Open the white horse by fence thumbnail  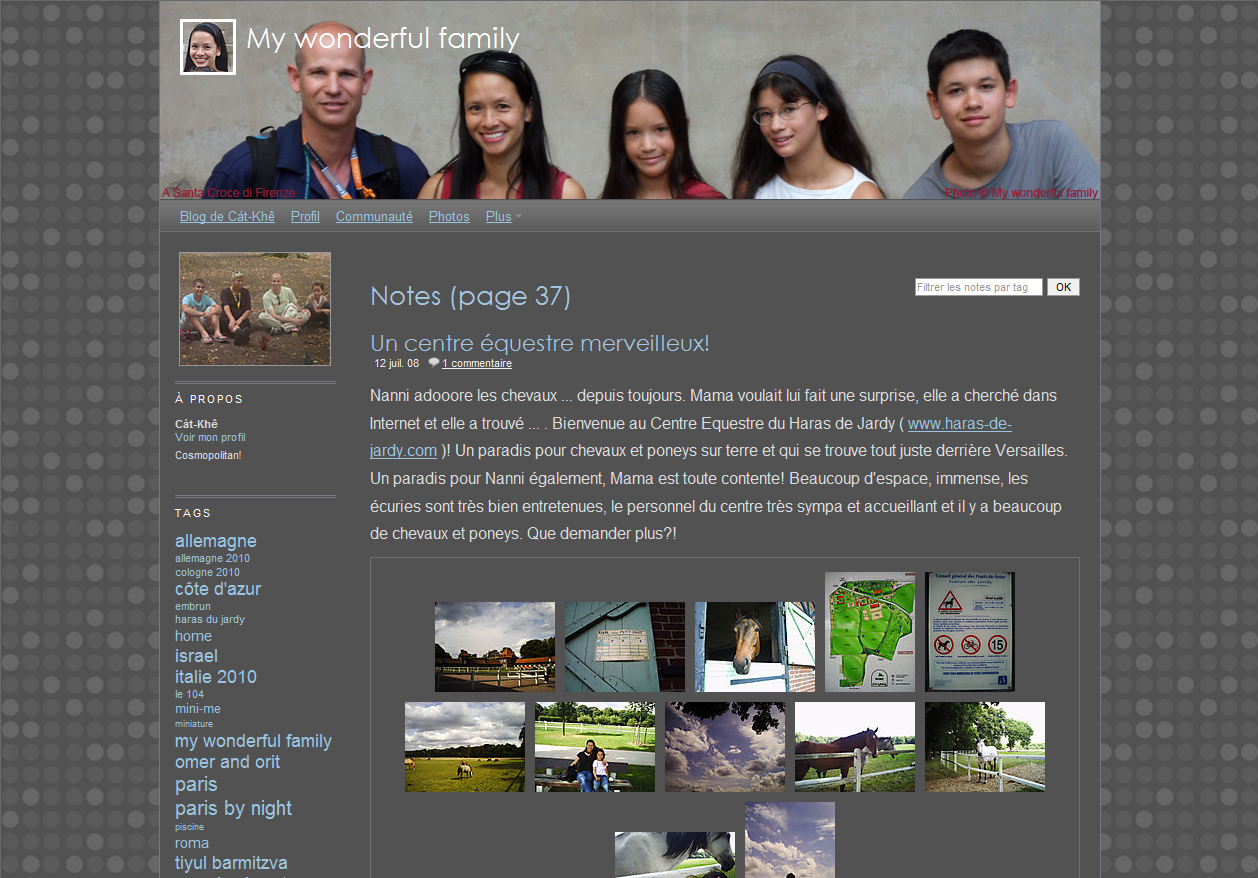pos(984,747)
